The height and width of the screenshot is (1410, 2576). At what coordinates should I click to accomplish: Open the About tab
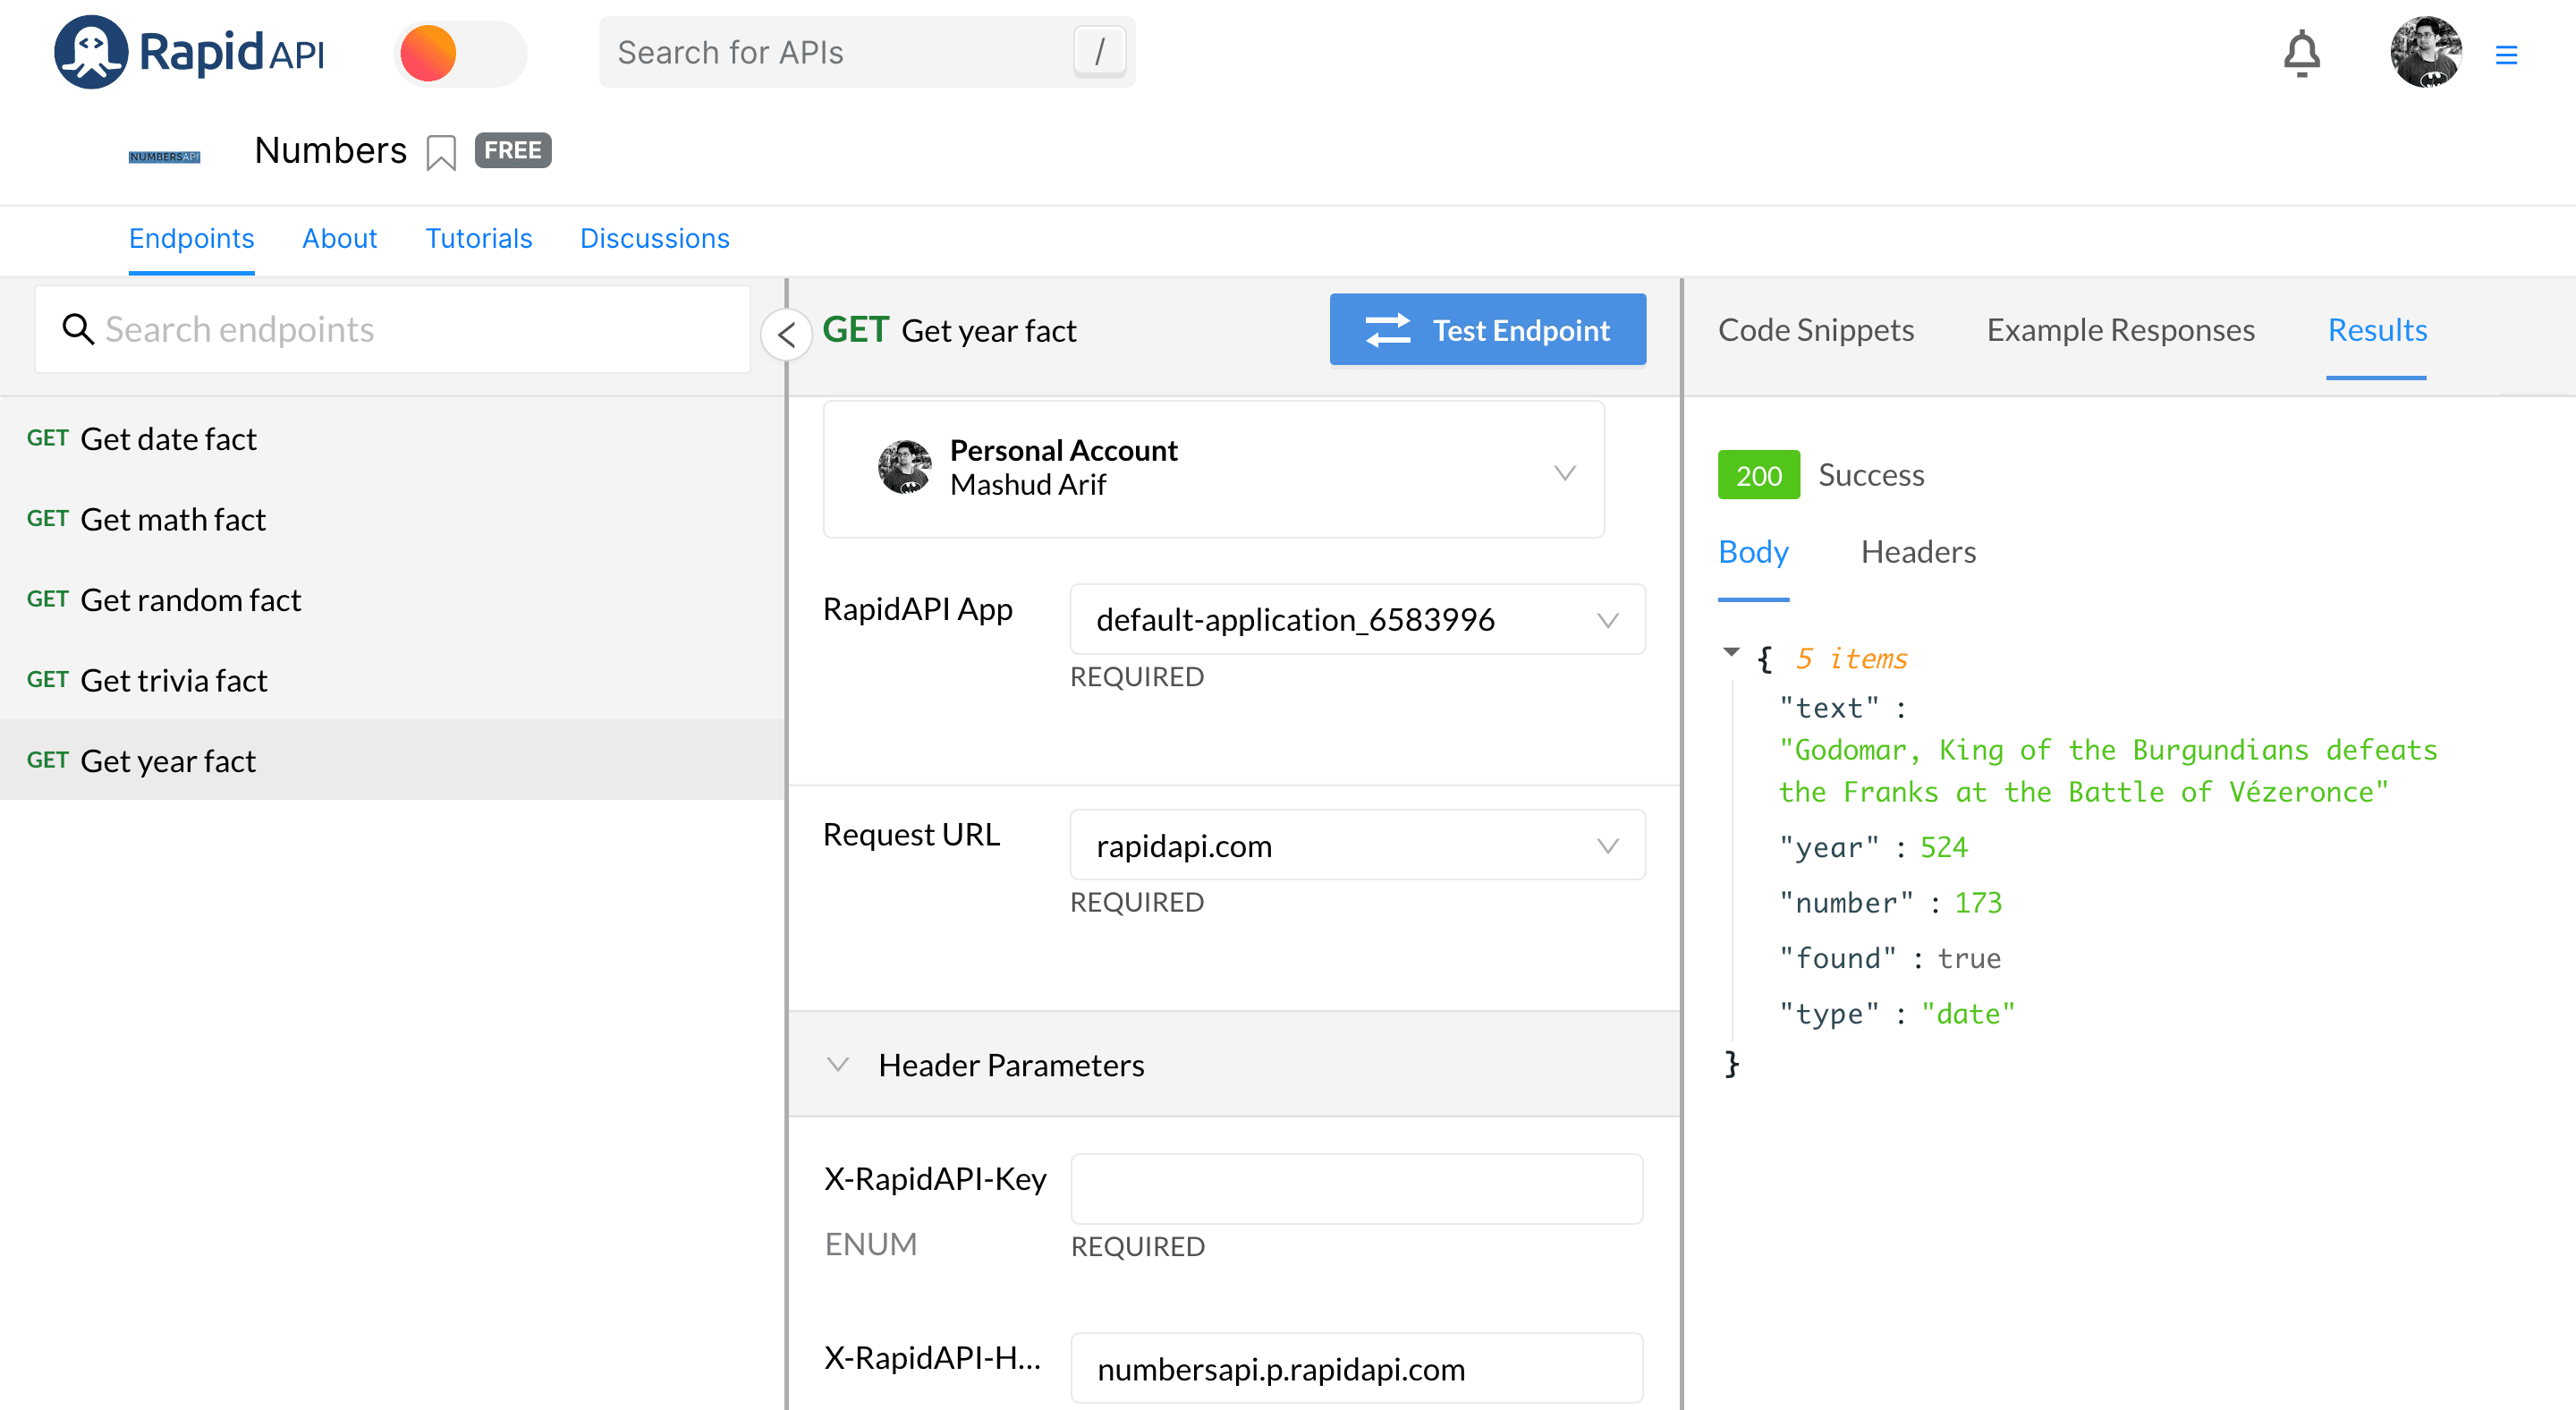coord(339,238)
